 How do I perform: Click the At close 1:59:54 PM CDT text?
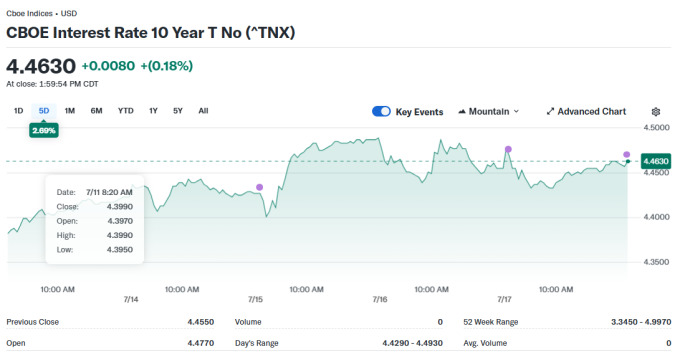click(52, 84)
